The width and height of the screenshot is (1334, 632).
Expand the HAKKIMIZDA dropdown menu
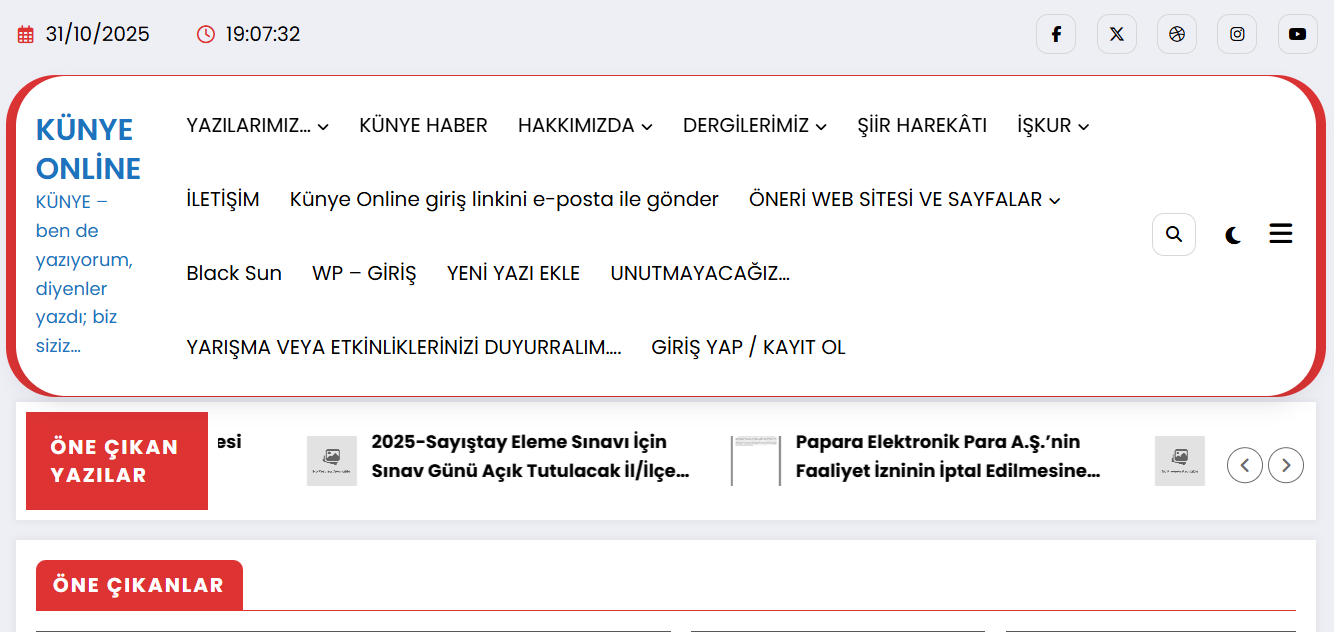pyautogui.click(x=585, y=125)
